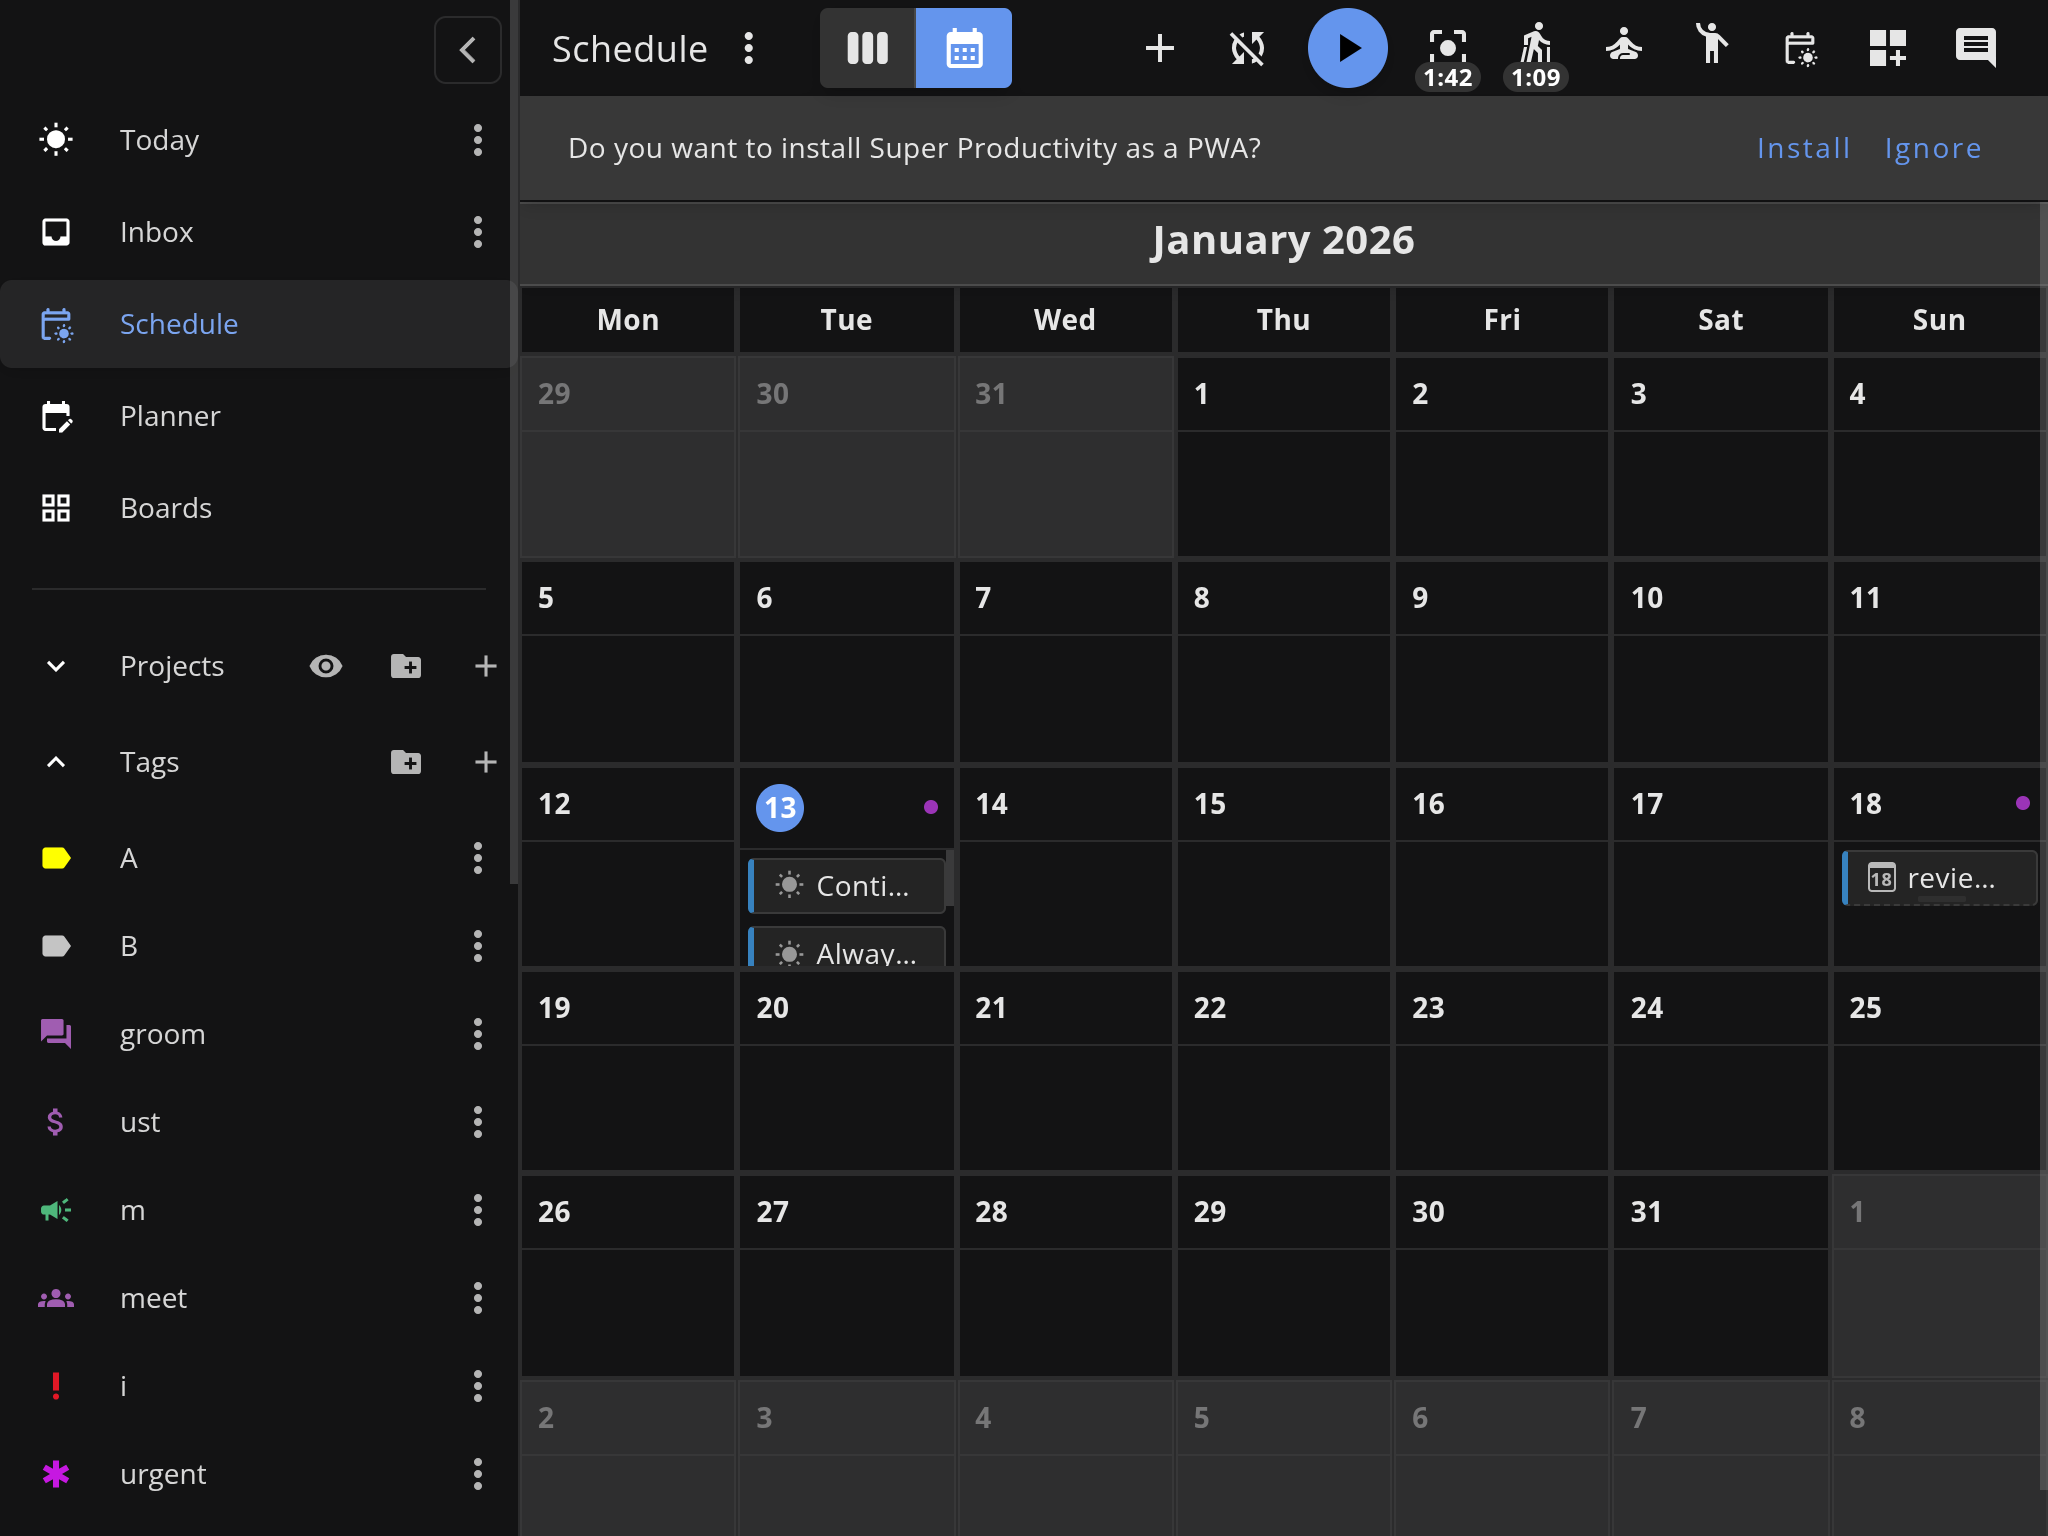
Task: Click Install to add the PWA
Action: coord(1802,148)
